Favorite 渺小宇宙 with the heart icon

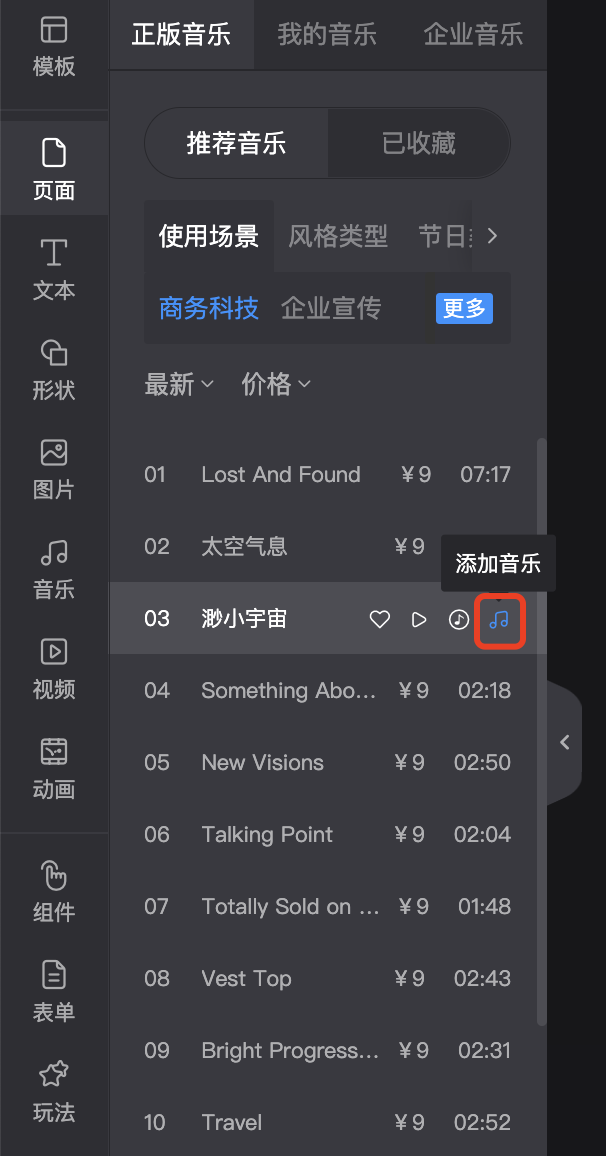click(x=379, y=619)
